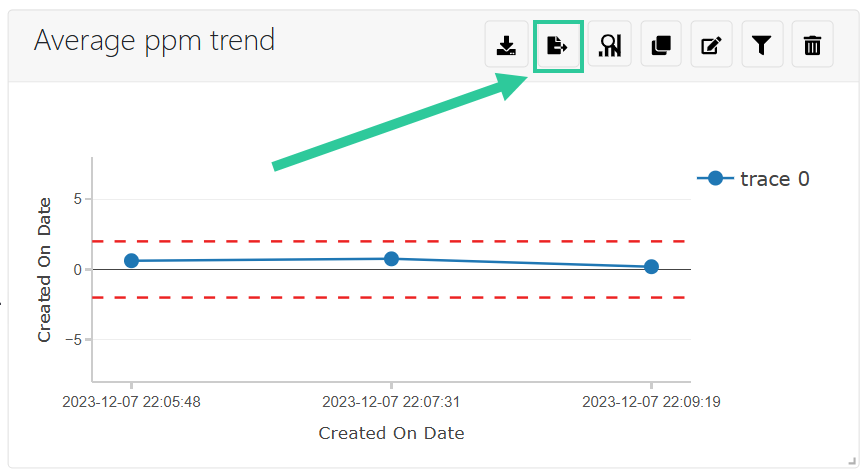
Task: Click the Average ppm trend title
Action: point(155,41)
